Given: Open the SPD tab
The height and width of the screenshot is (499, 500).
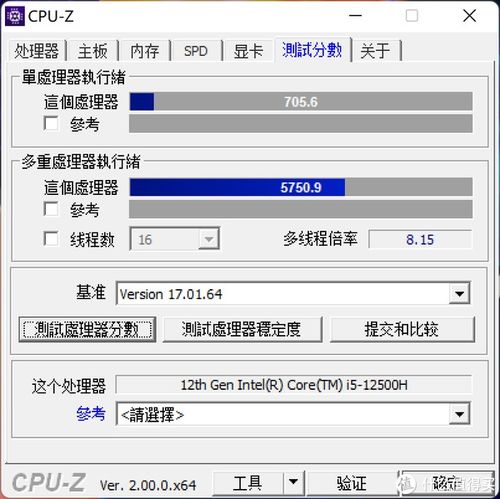Looking at the screenshot, I should [196, 51].
